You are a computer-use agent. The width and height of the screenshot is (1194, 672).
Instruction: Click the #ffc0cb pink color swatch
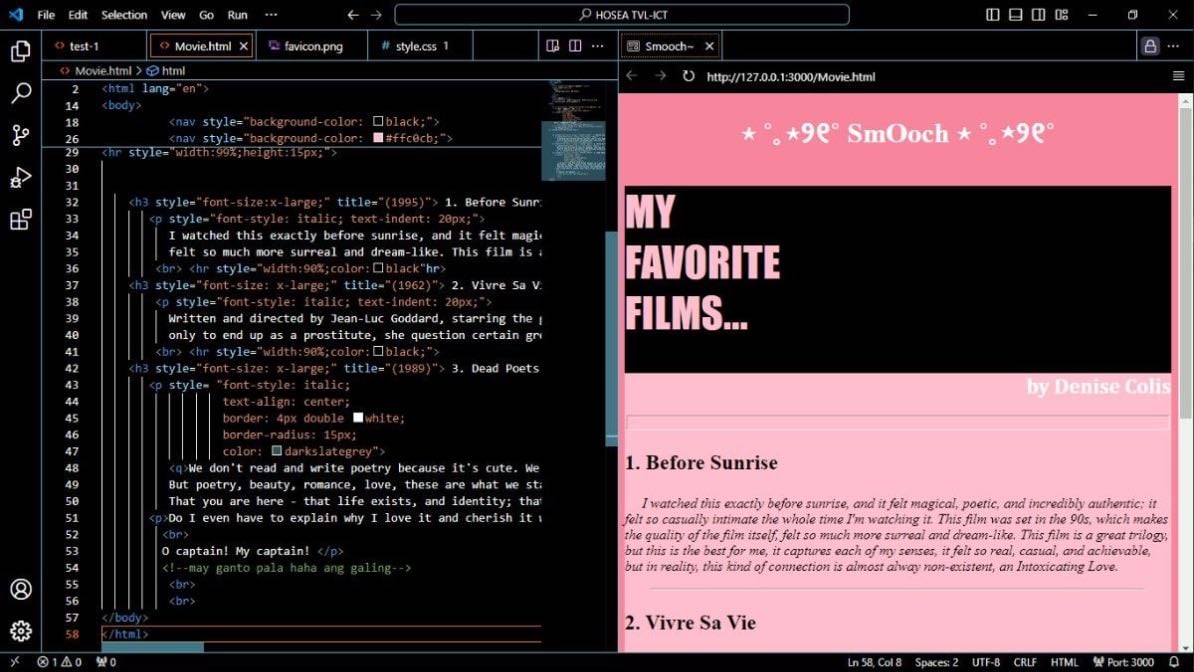coord(378,138)
